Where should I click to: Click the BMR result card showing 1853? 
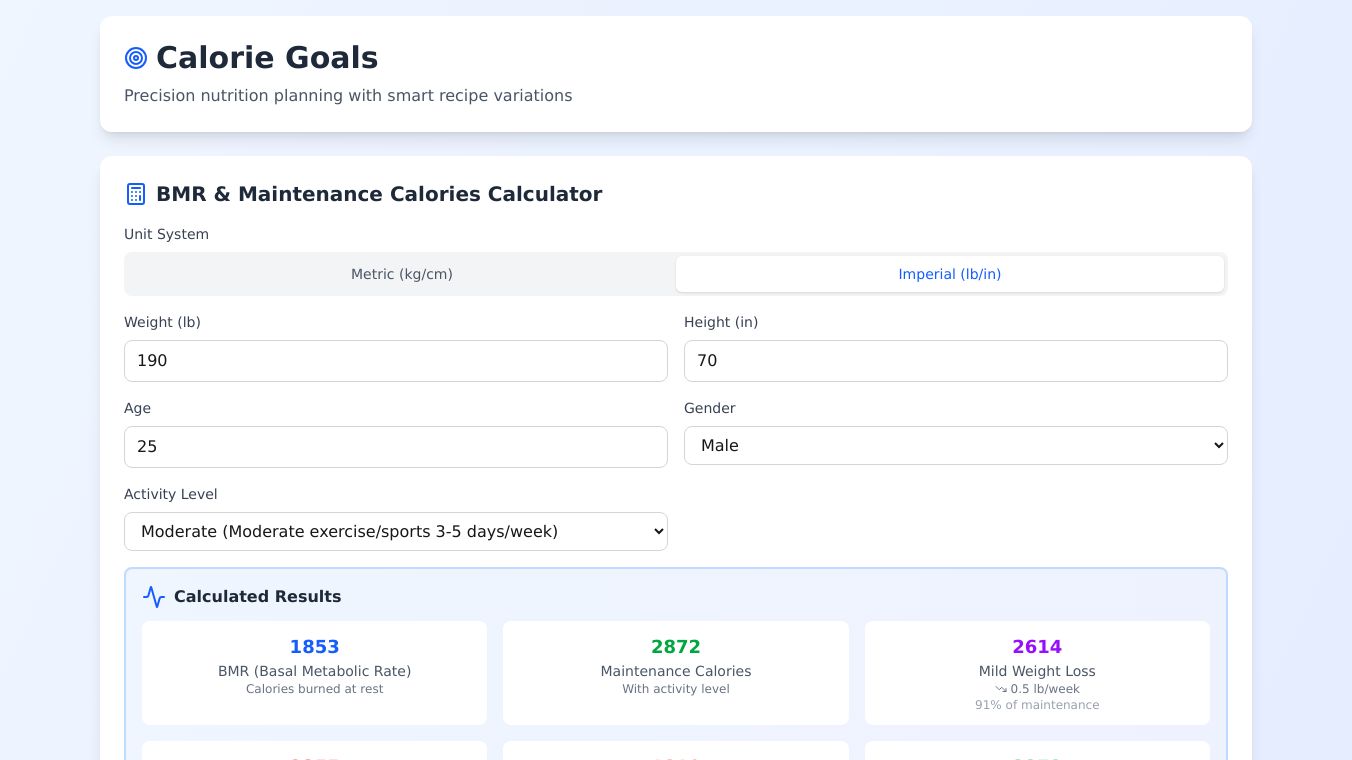[314, 672]
